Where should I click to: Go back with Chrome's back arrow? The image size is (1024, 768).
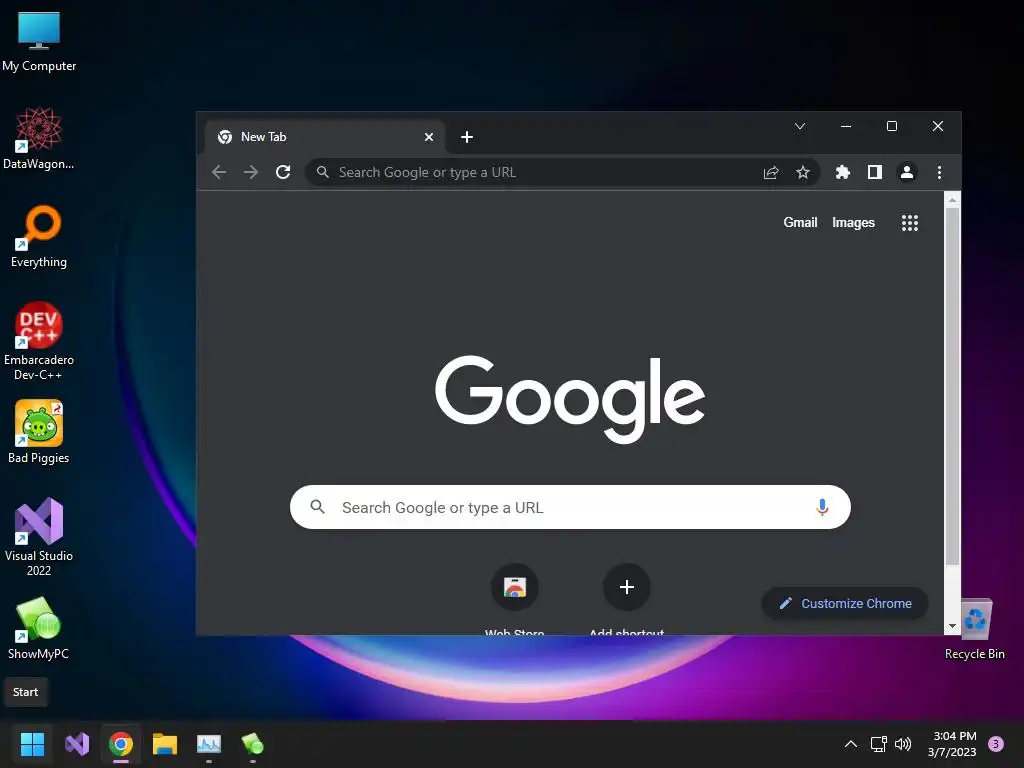(219, 172)
